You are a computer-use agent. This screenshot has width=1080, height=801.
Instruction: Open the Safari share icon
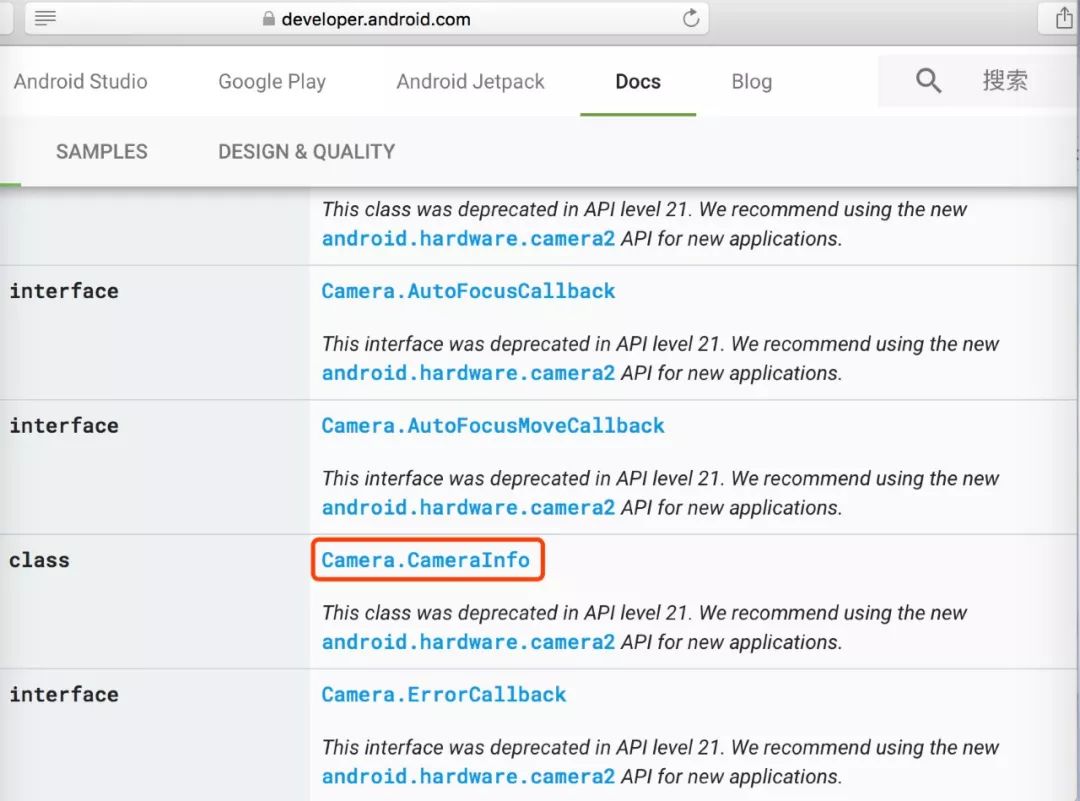(1063, 18)
